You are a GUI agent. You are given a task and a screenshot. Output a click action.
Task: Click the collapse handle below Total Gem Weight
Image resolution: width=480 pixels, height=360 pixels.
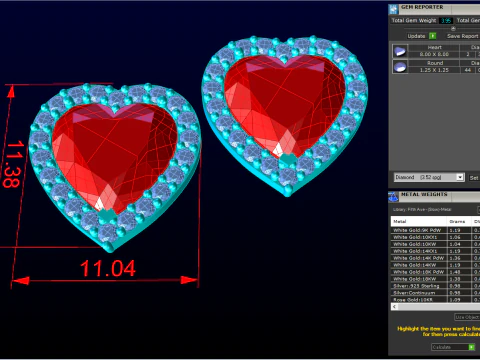click(453, 28)
